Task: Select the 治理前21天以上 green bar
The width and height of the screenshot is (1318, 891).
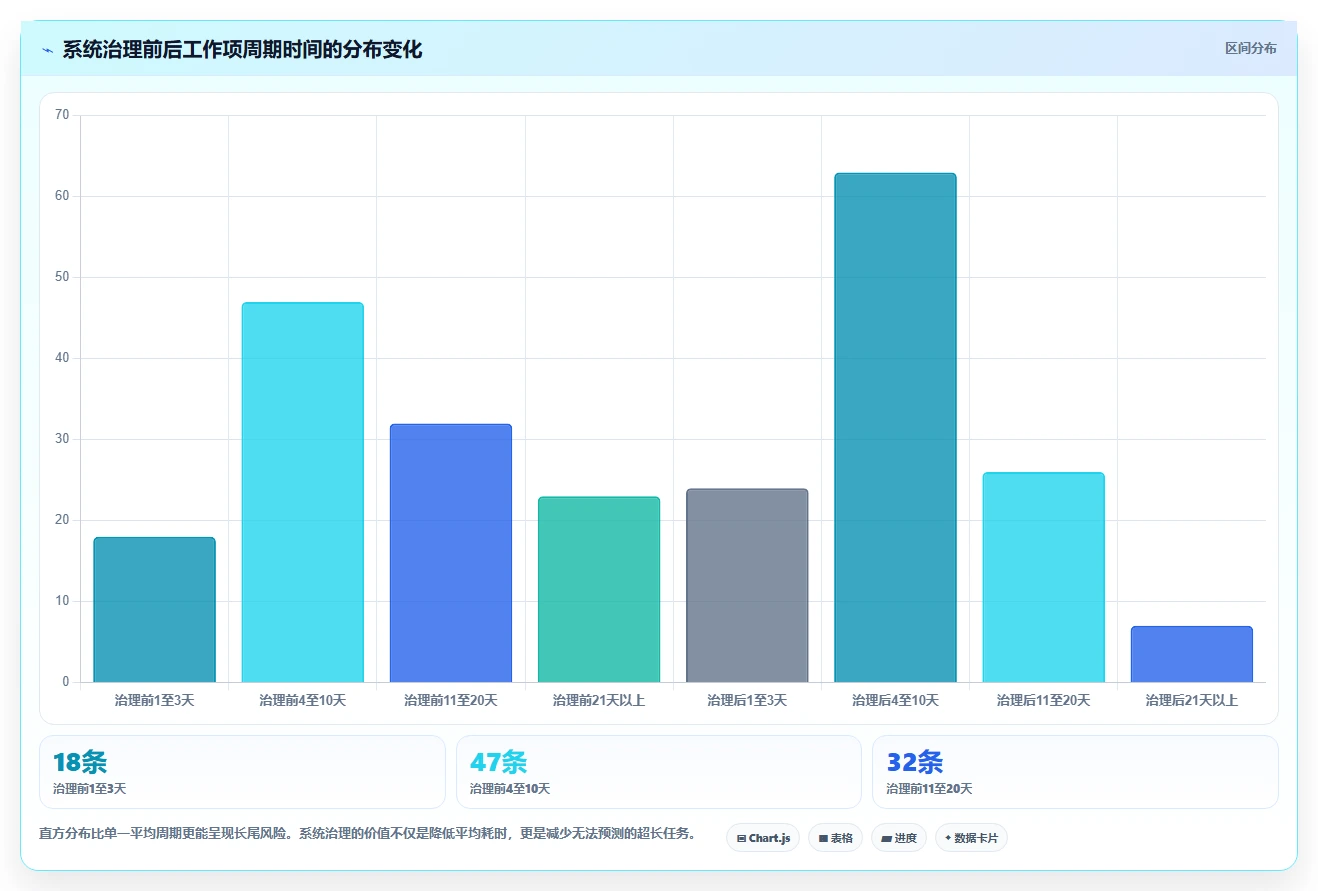Action: tap(599, 589)
